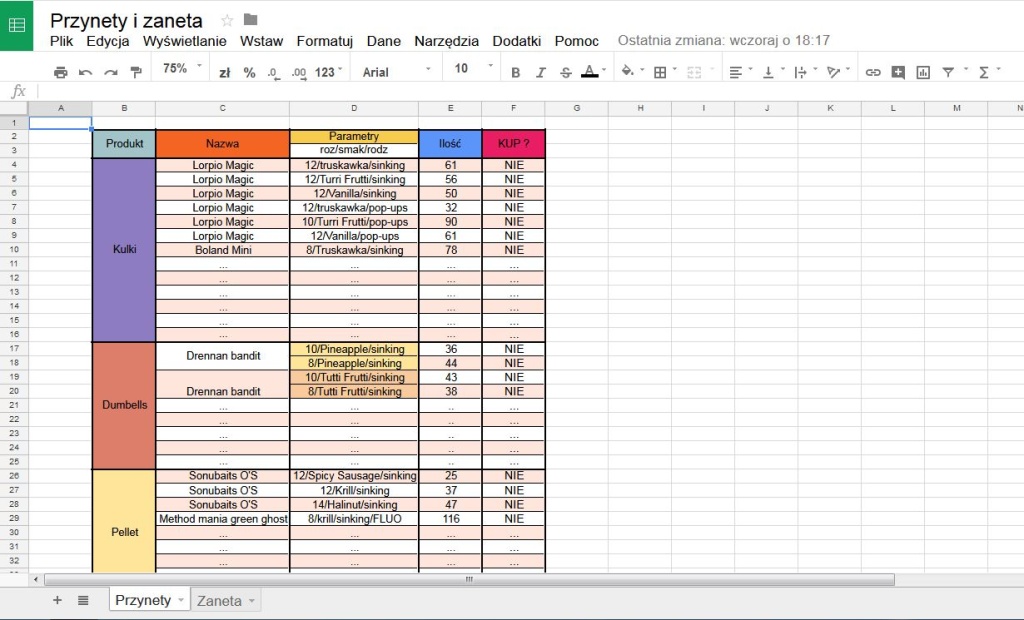Decrease decimal places
This screenshot has width=1024, height=620.
[x=274, y=73]
